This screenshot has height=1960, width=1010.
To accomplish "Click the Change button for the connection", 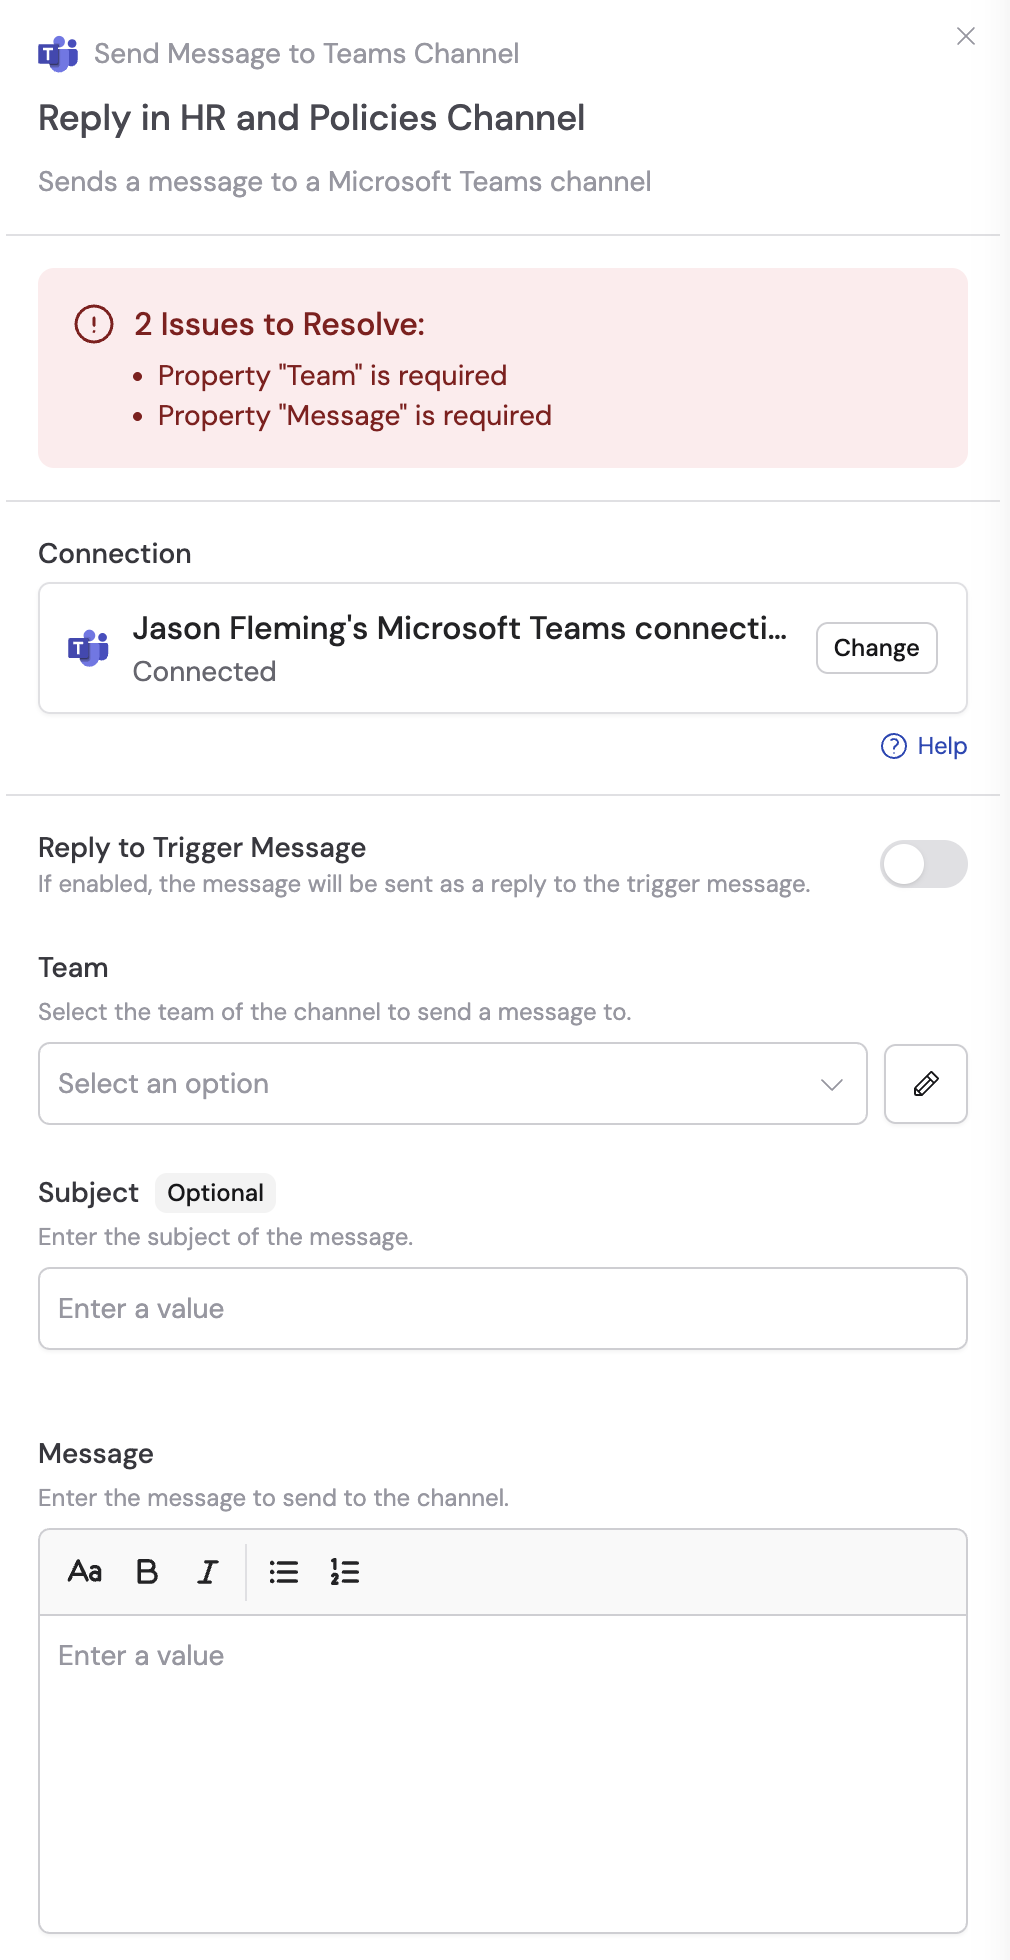I will [876, 647].
